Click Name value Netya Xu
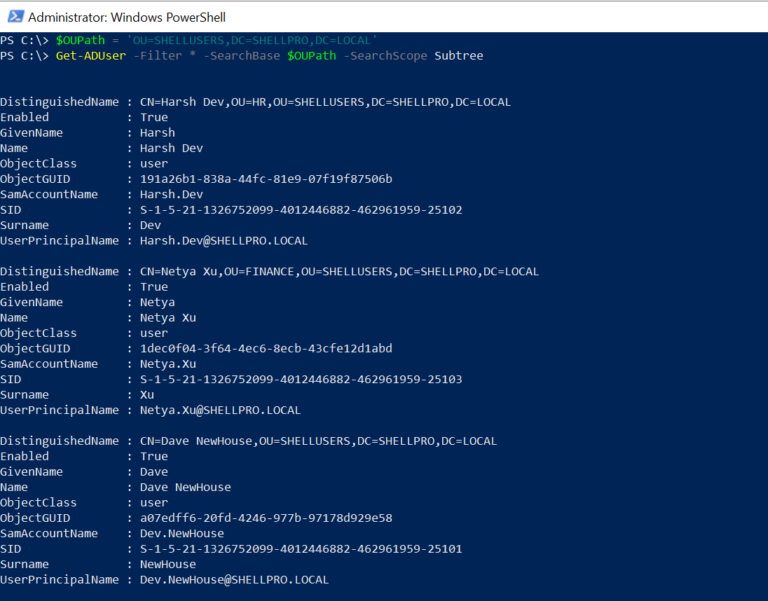 [168, 317]
